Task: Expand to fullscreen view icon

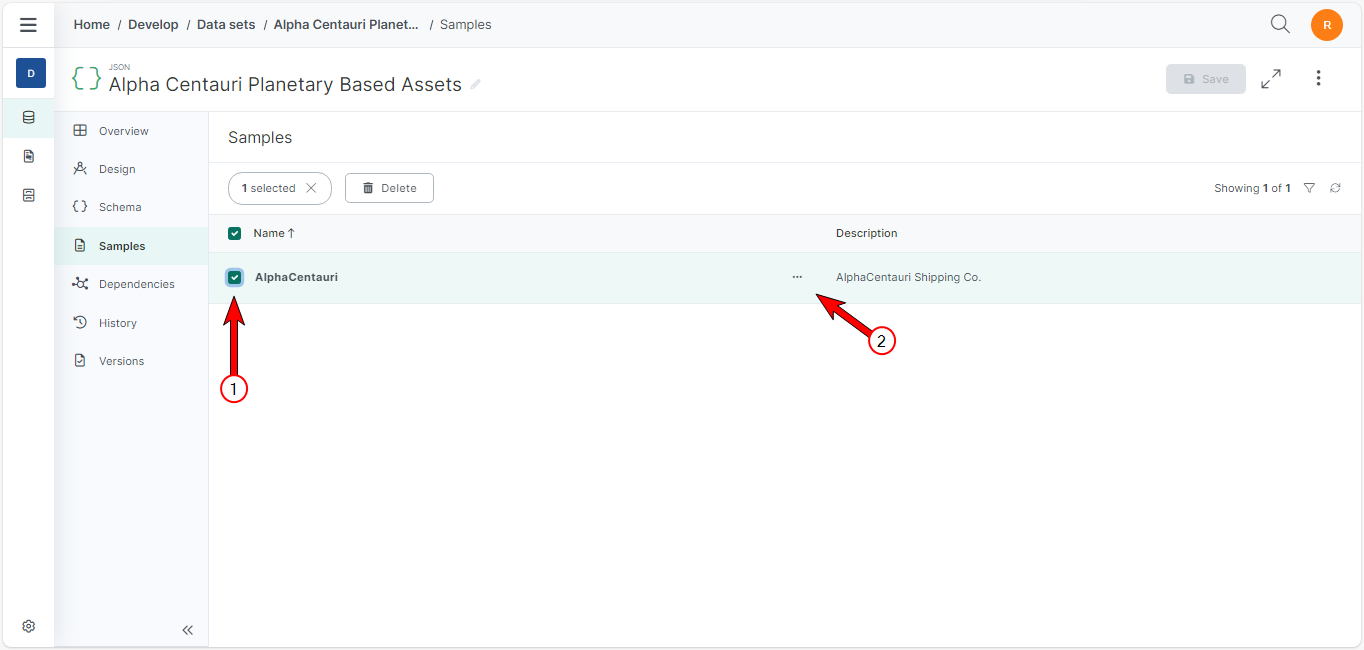Action: 1271,79
